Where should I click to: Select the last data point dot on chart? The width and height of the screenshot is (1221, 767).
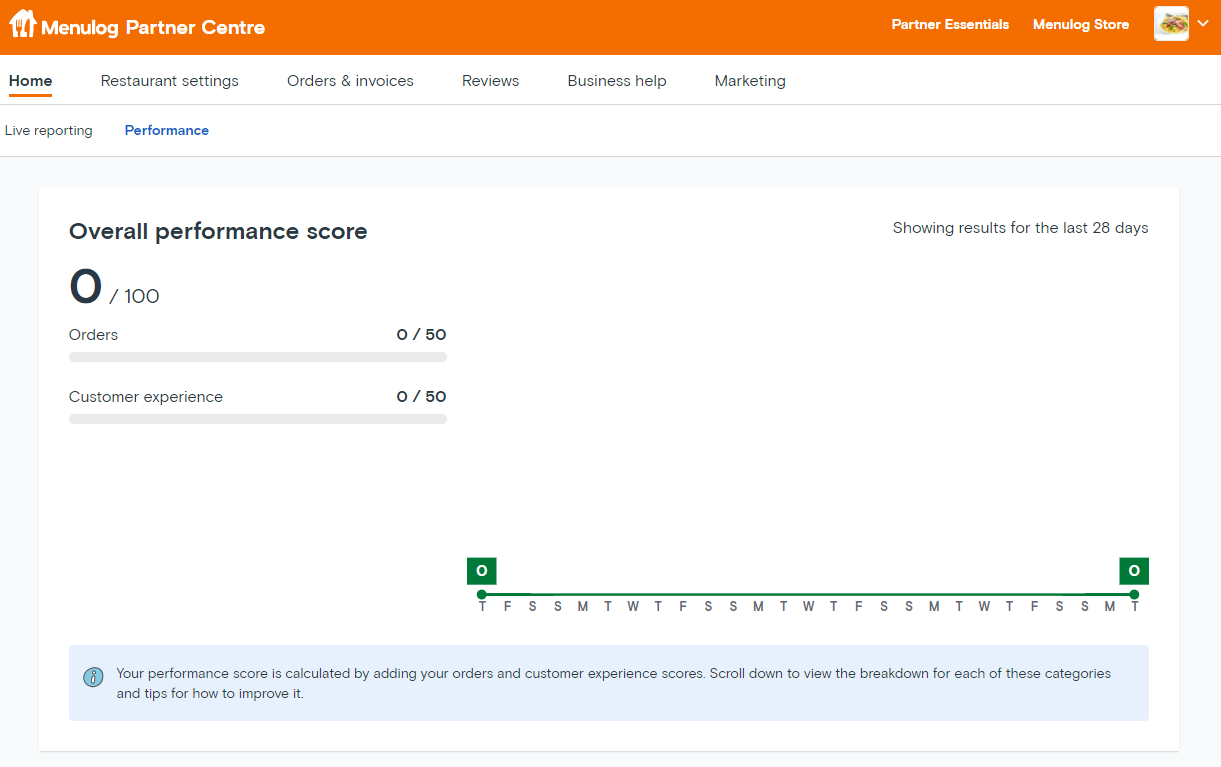coord(1134,594)
